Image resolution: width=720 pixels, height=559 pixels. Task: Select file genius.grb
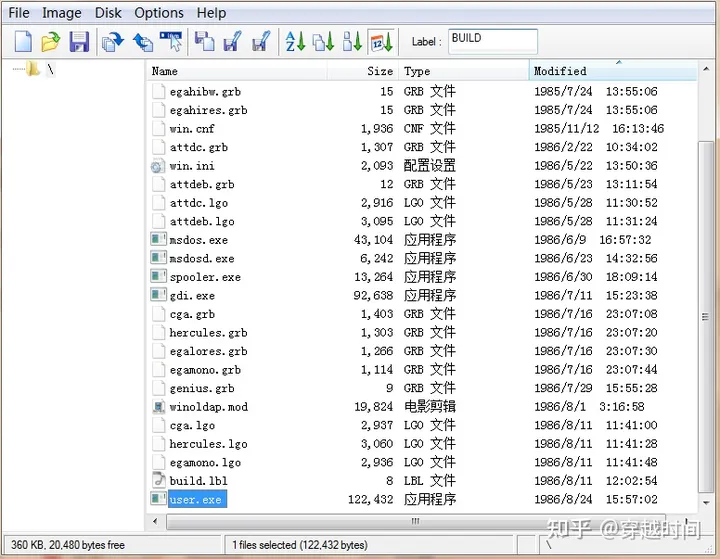[202, 388]
